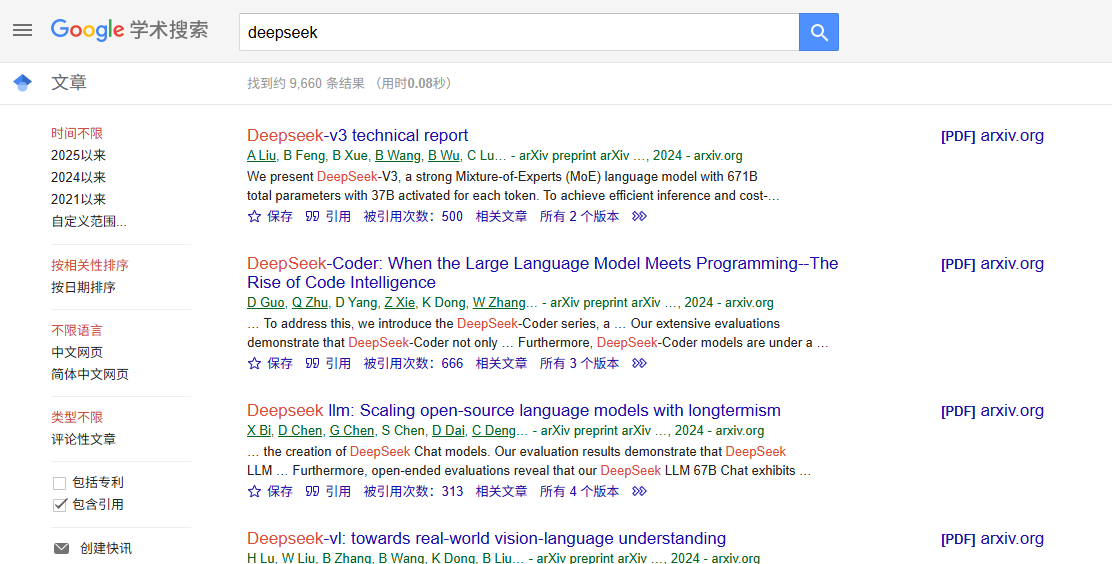Click the Google 学术搜索 logo
Image resolution: width=1112 pixels, height=564 pixels.
coord(130,30)
